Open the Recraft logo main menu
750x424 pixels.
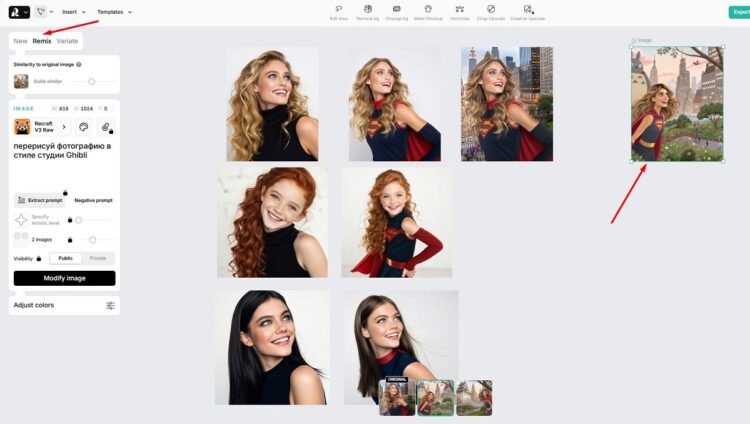(x=19, y=12)
